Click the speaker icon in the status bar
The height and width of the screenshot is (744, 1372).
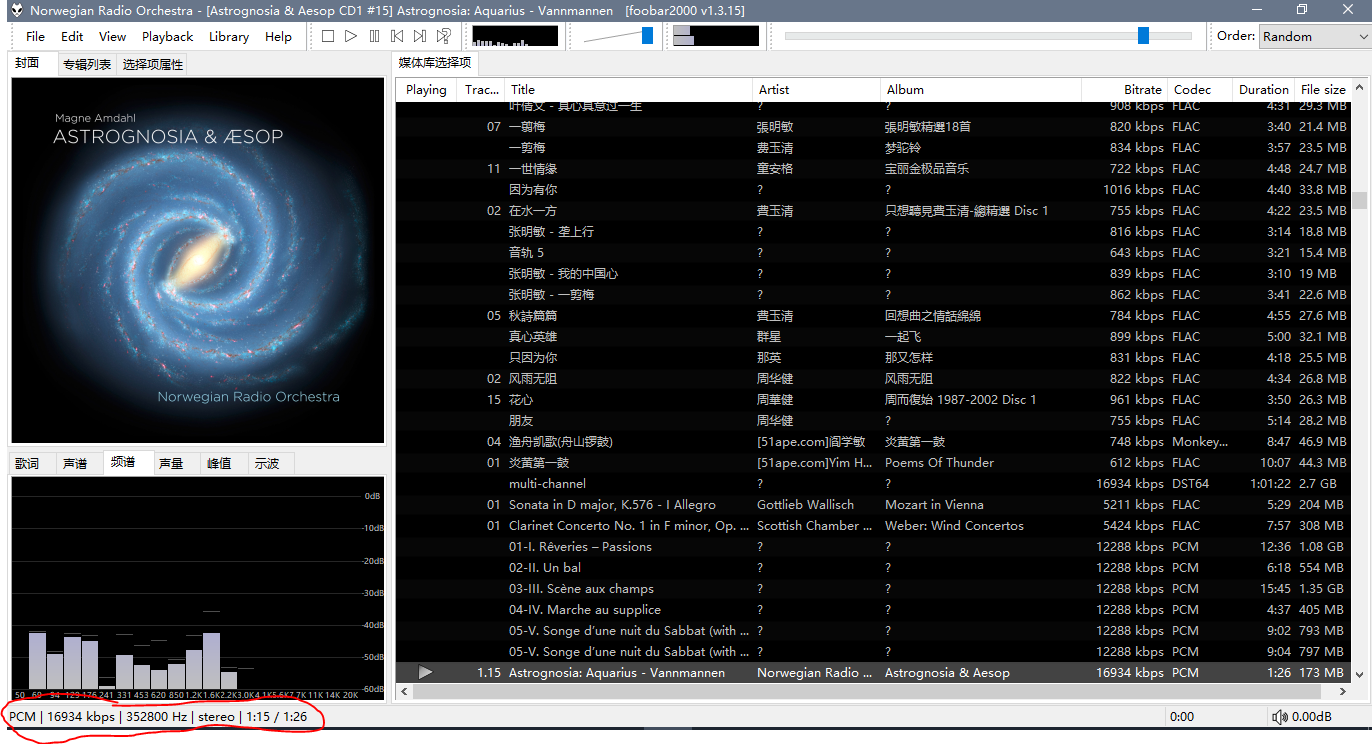[x=1280, y=716]
